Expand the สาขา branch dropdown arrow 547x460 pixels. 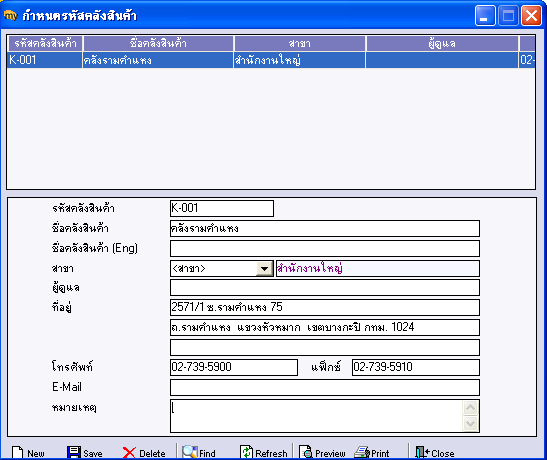(264, 269)
